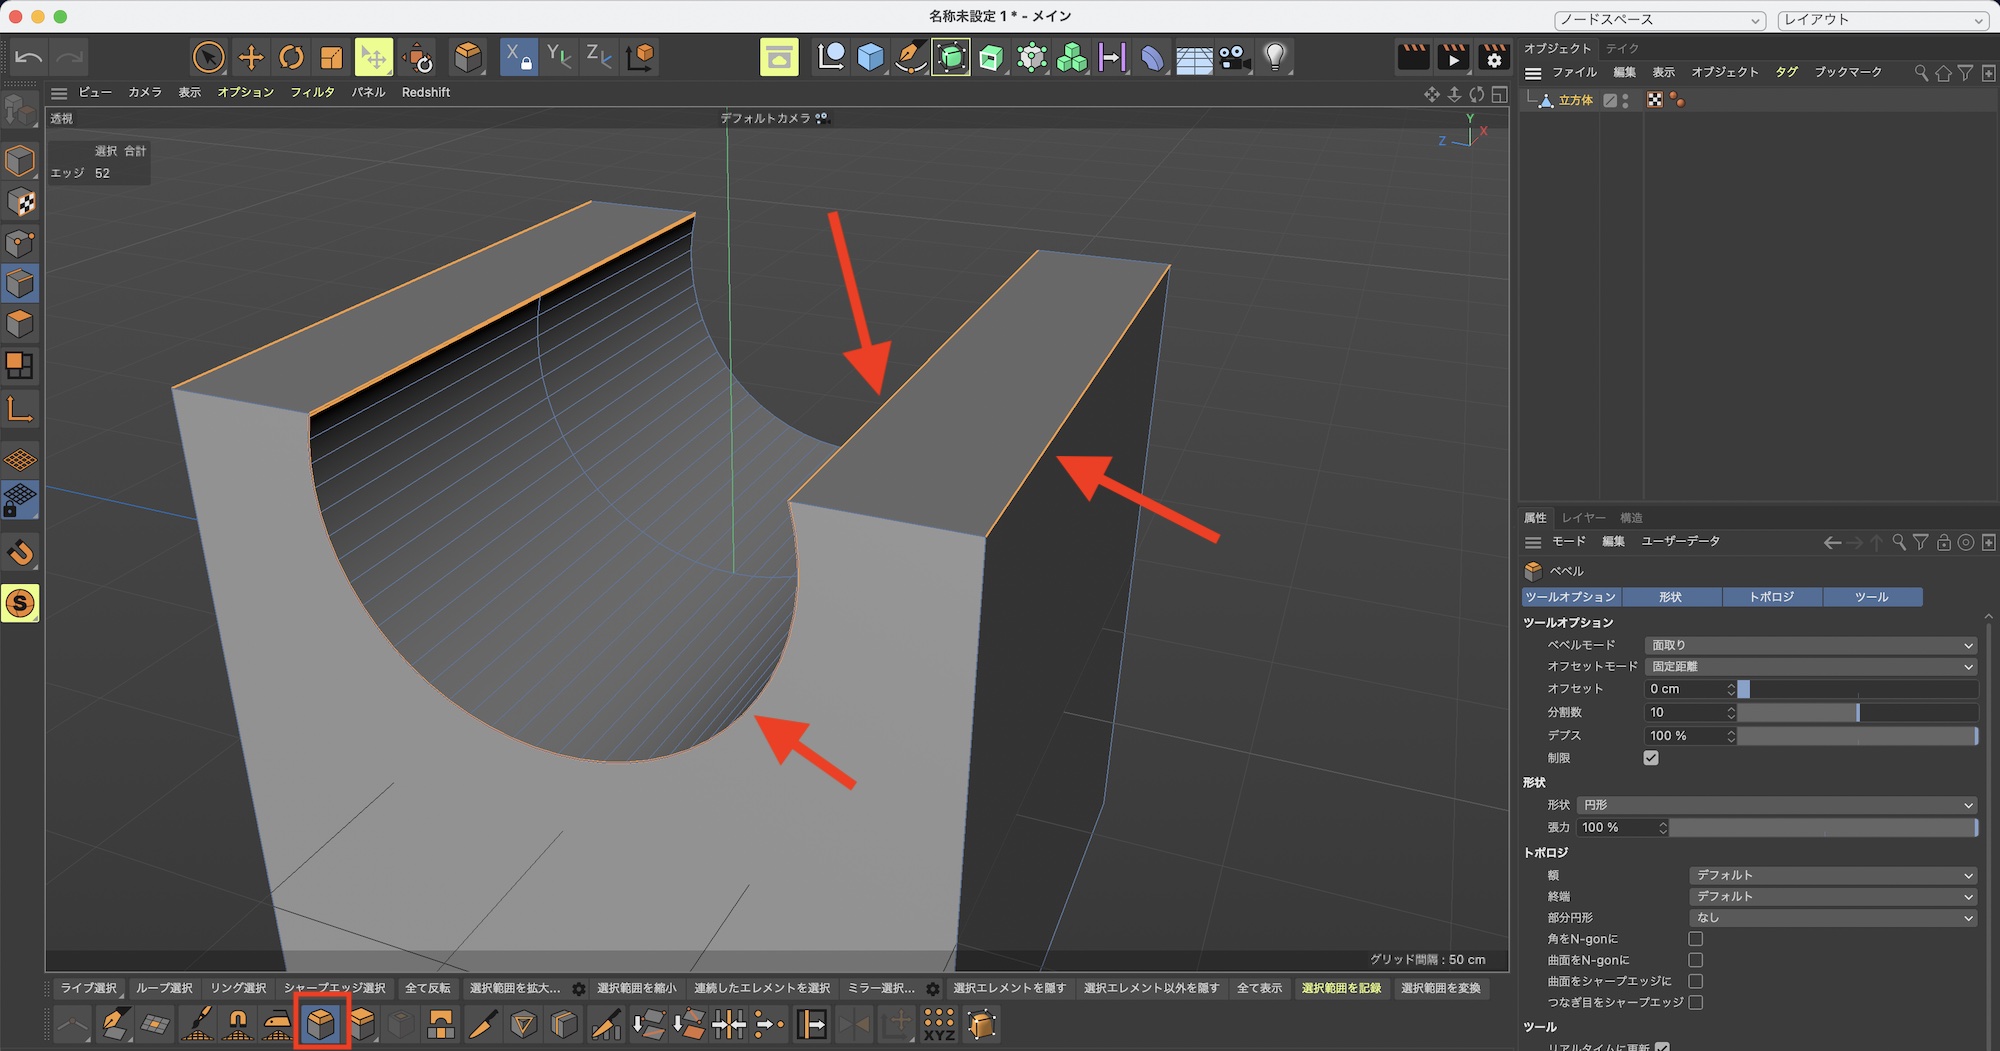Switch to the トポロジ tab
Viewport: 2000px width, 1051px height.
tap(1771, 597)
